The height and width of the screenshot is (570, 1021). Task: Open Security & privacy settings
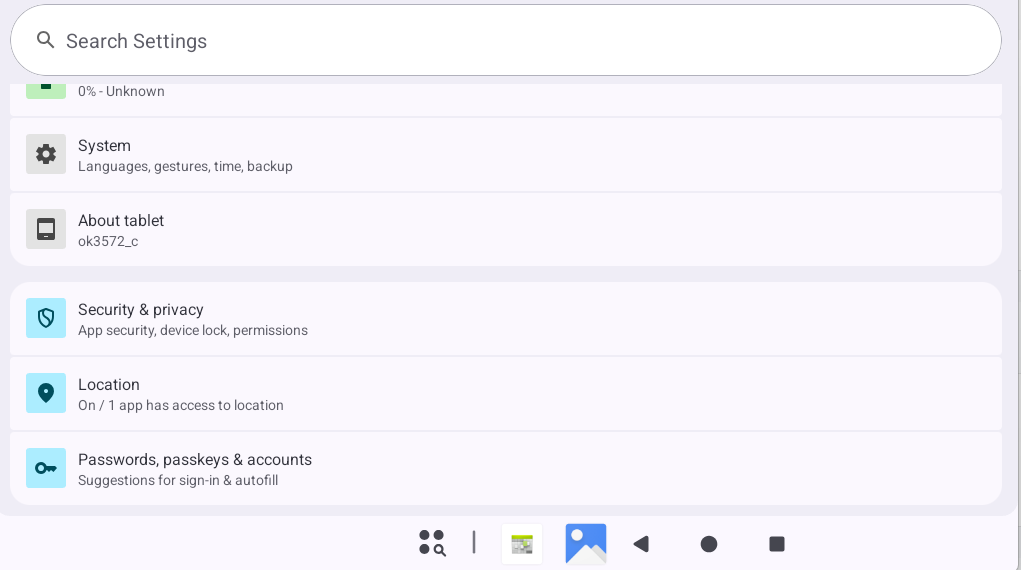[x=505, y=319]
